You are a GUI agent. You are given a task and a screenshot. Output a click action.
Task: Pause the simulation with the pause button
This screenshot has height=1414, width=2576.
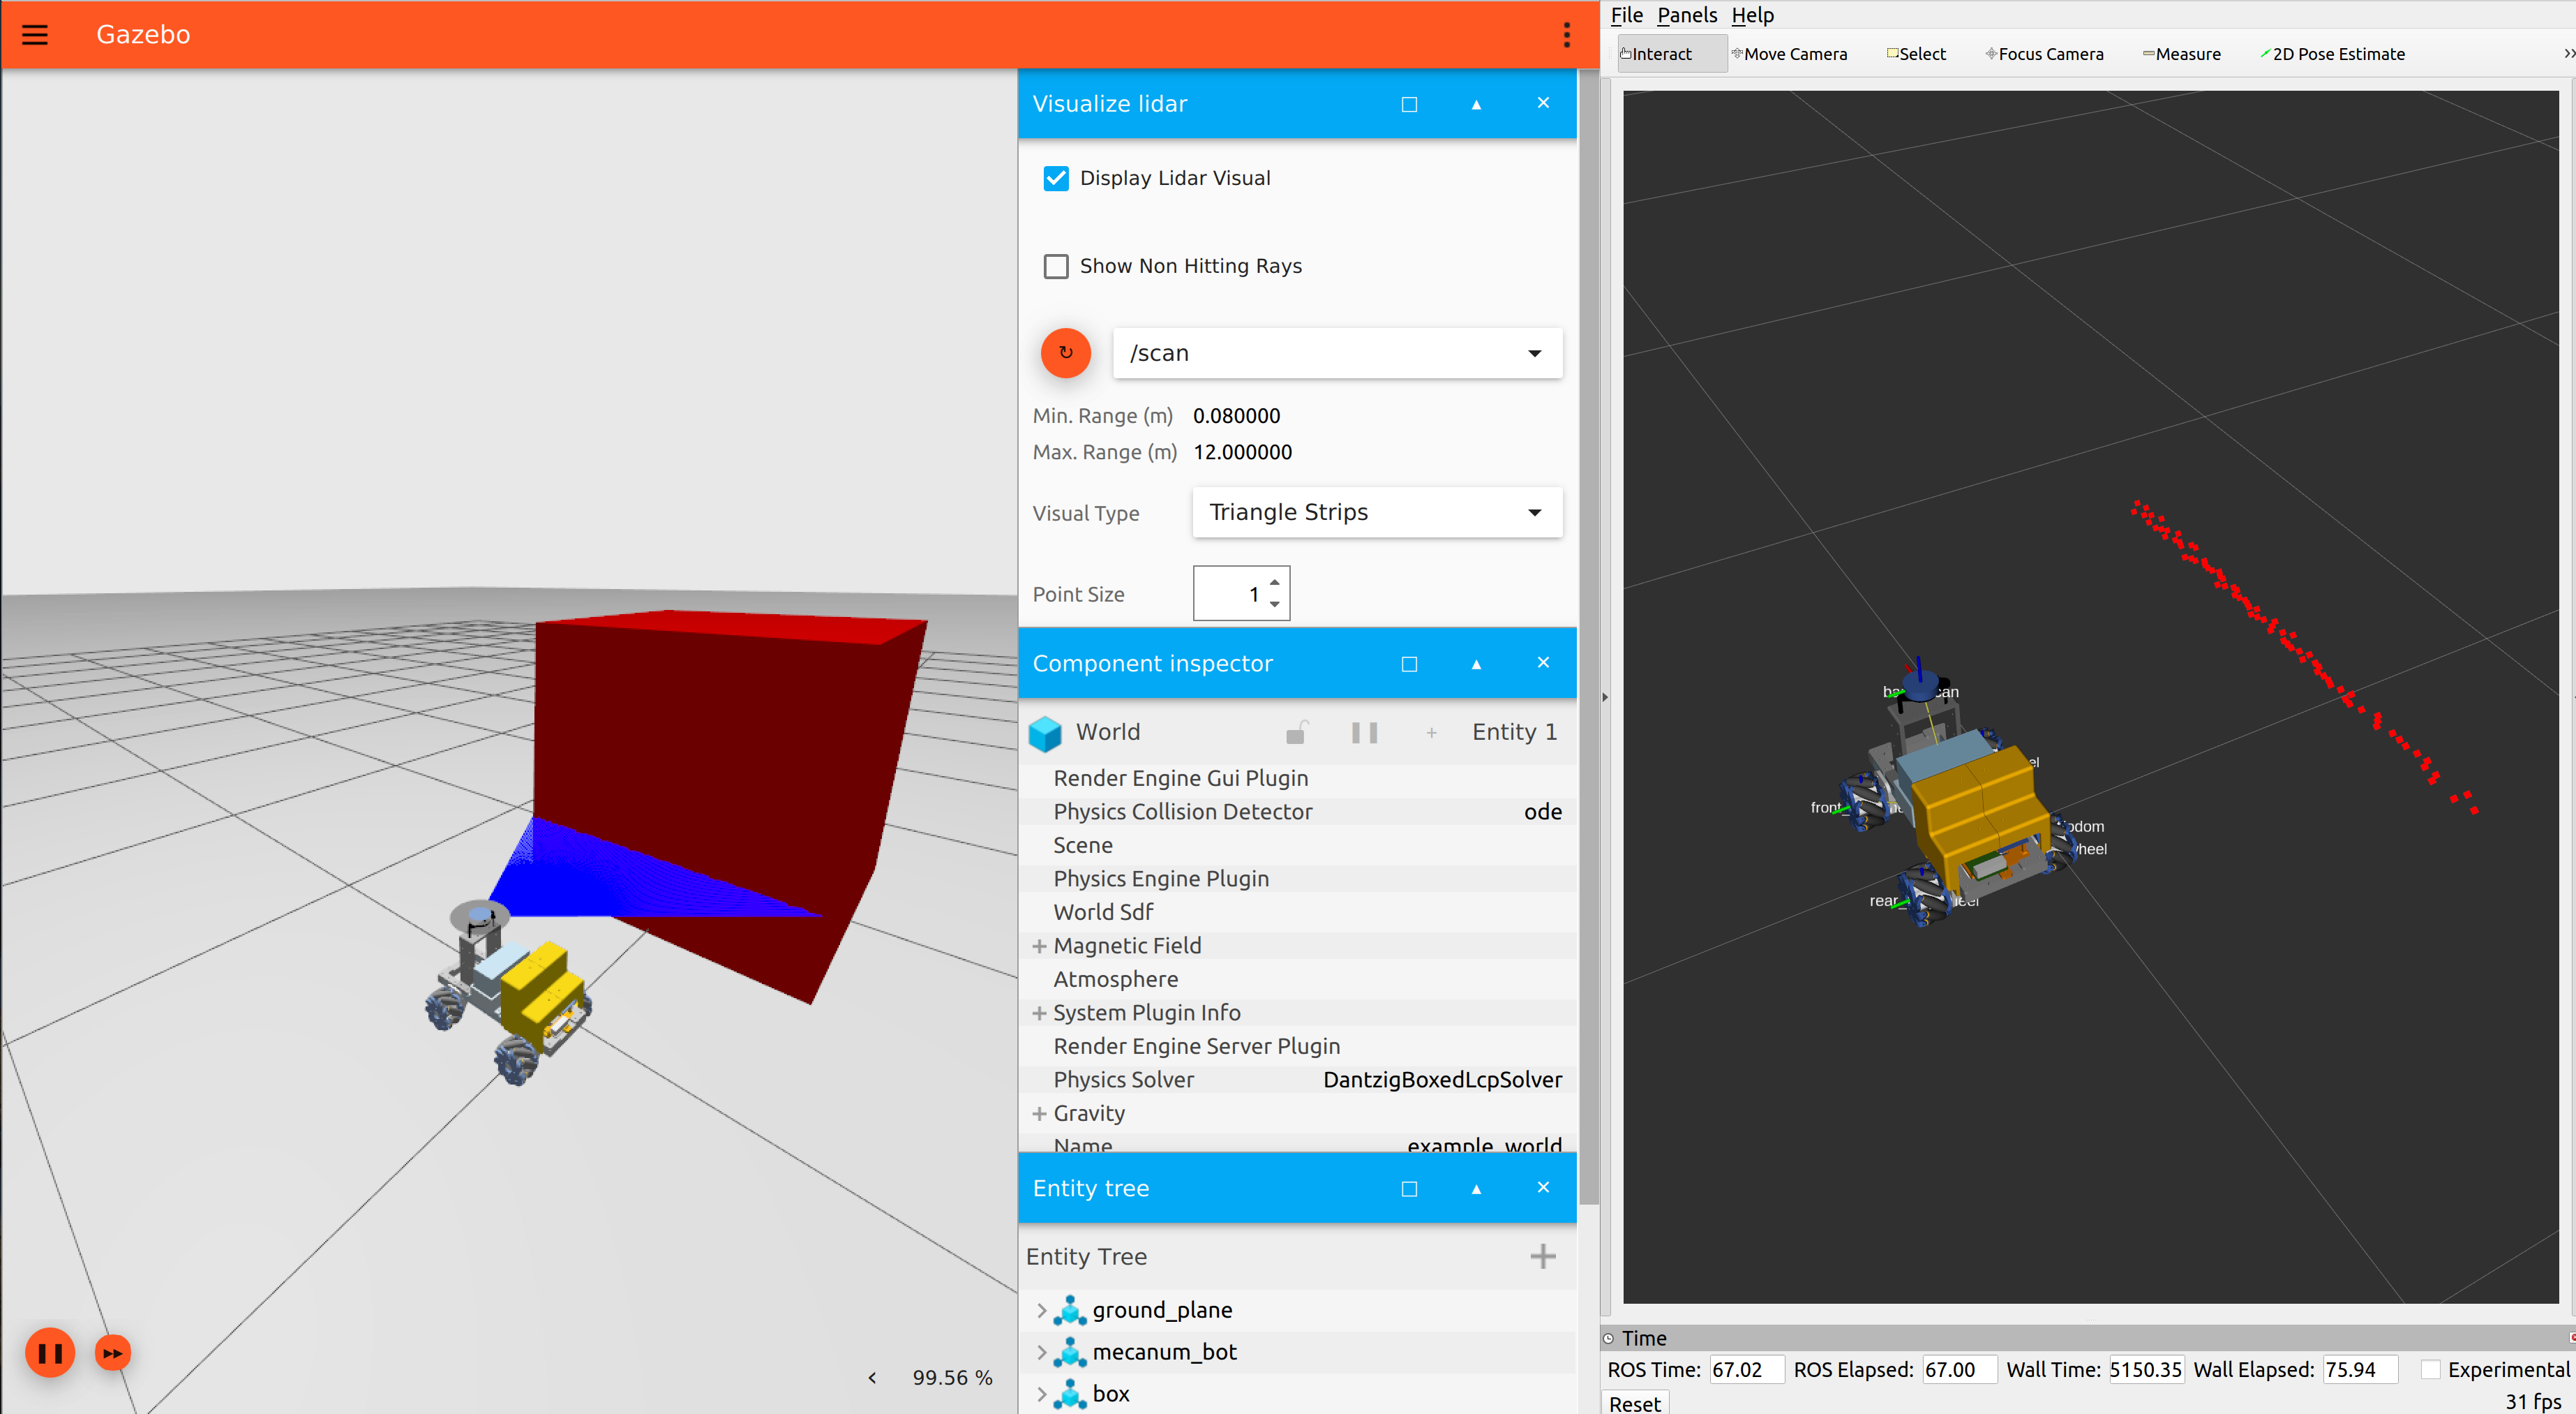(50, 1353)
